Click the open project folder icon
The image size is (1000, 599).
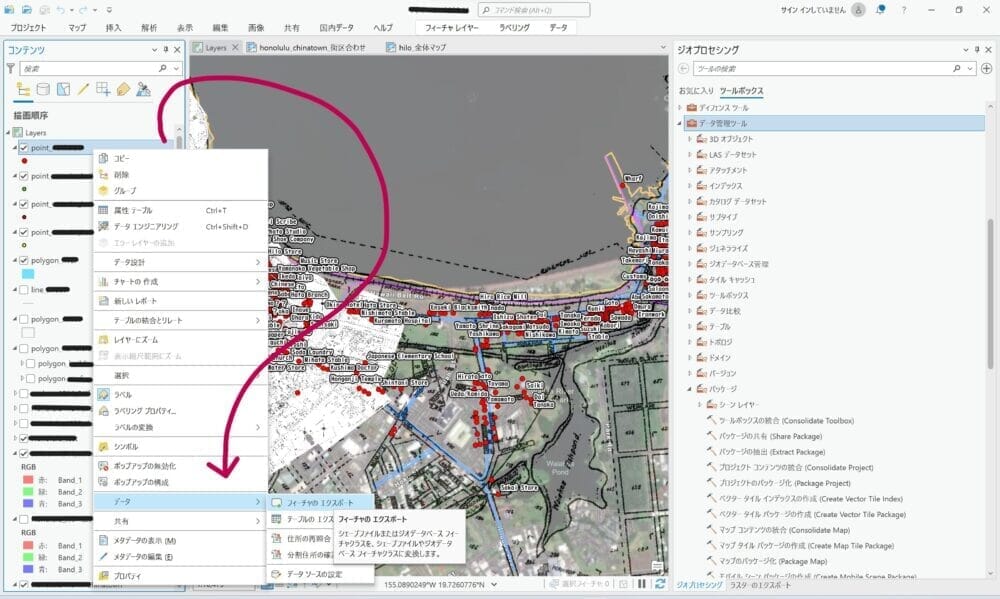[27, 10]
